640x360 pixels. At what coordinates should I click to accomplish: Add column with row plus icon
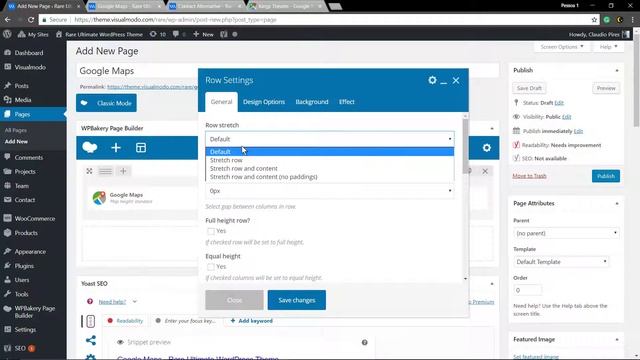123,171
